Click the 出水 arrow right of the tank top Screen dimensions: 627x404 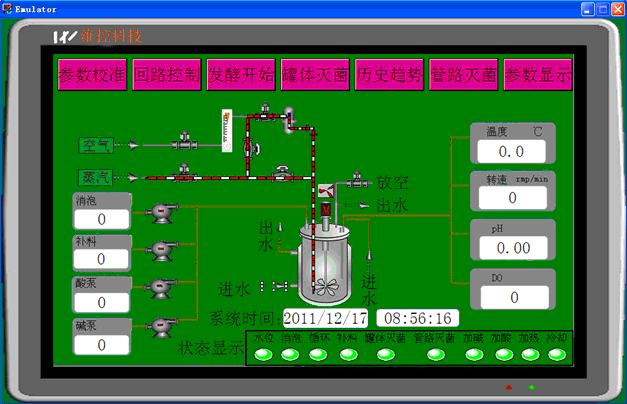click(x=363, y=206)
